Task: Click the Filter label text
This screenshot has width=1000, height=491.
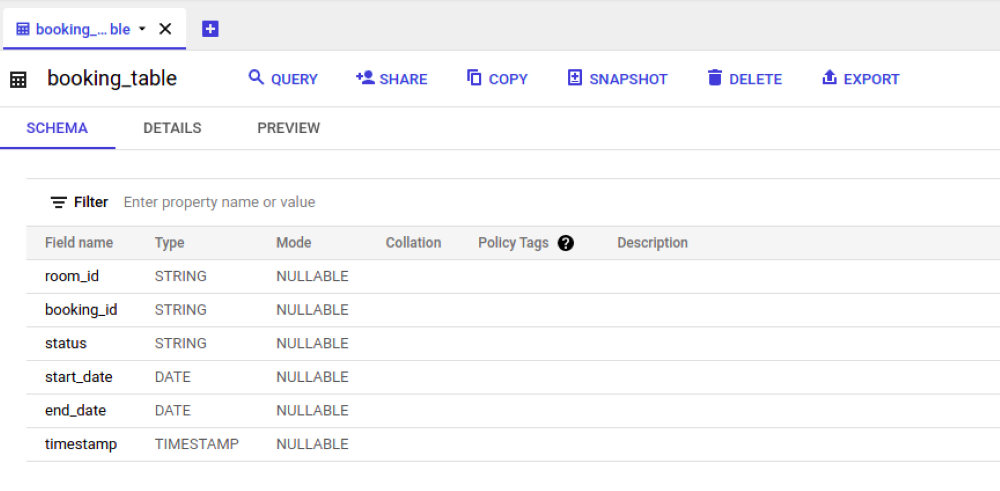Action: pos(91,203)
